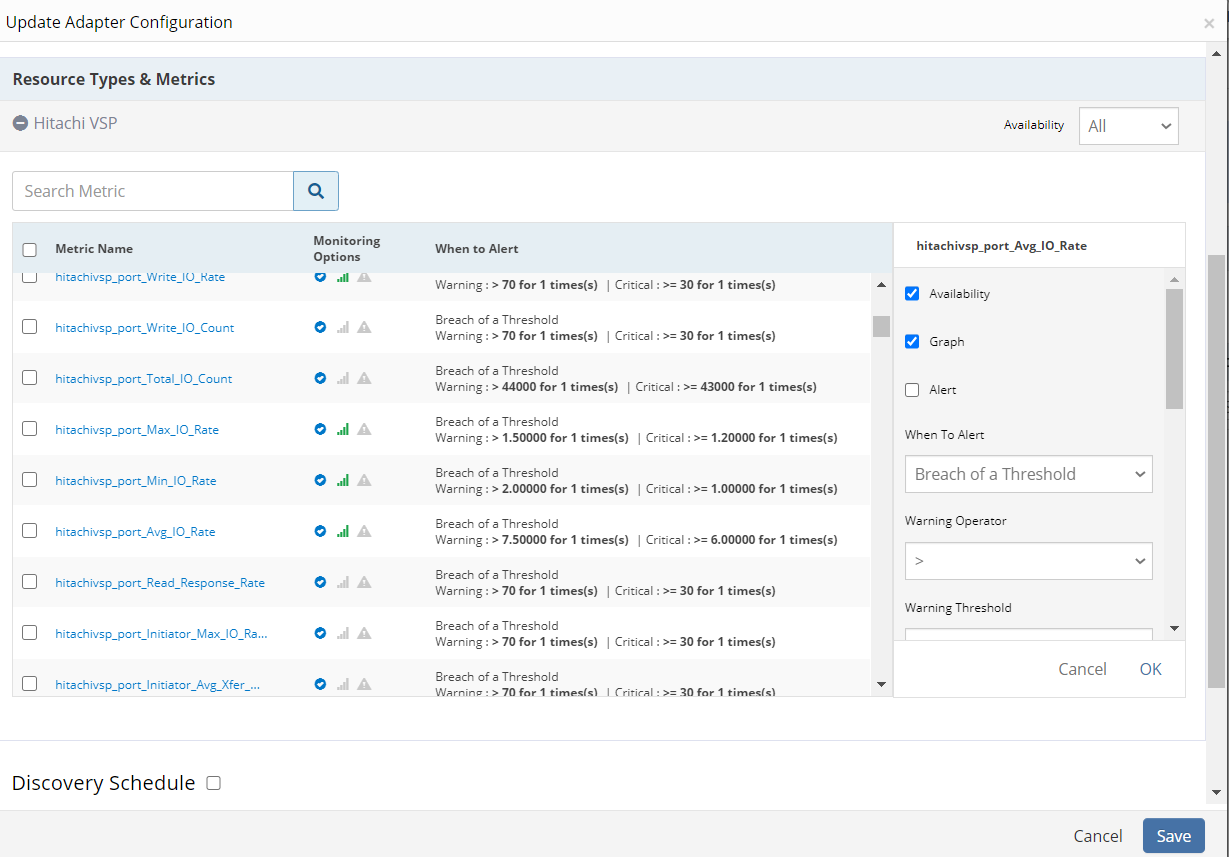Viewport: 1229px width, 857px height.
Task: Click the magnifier search button beside Search Metric
Action: pos(316,191)
